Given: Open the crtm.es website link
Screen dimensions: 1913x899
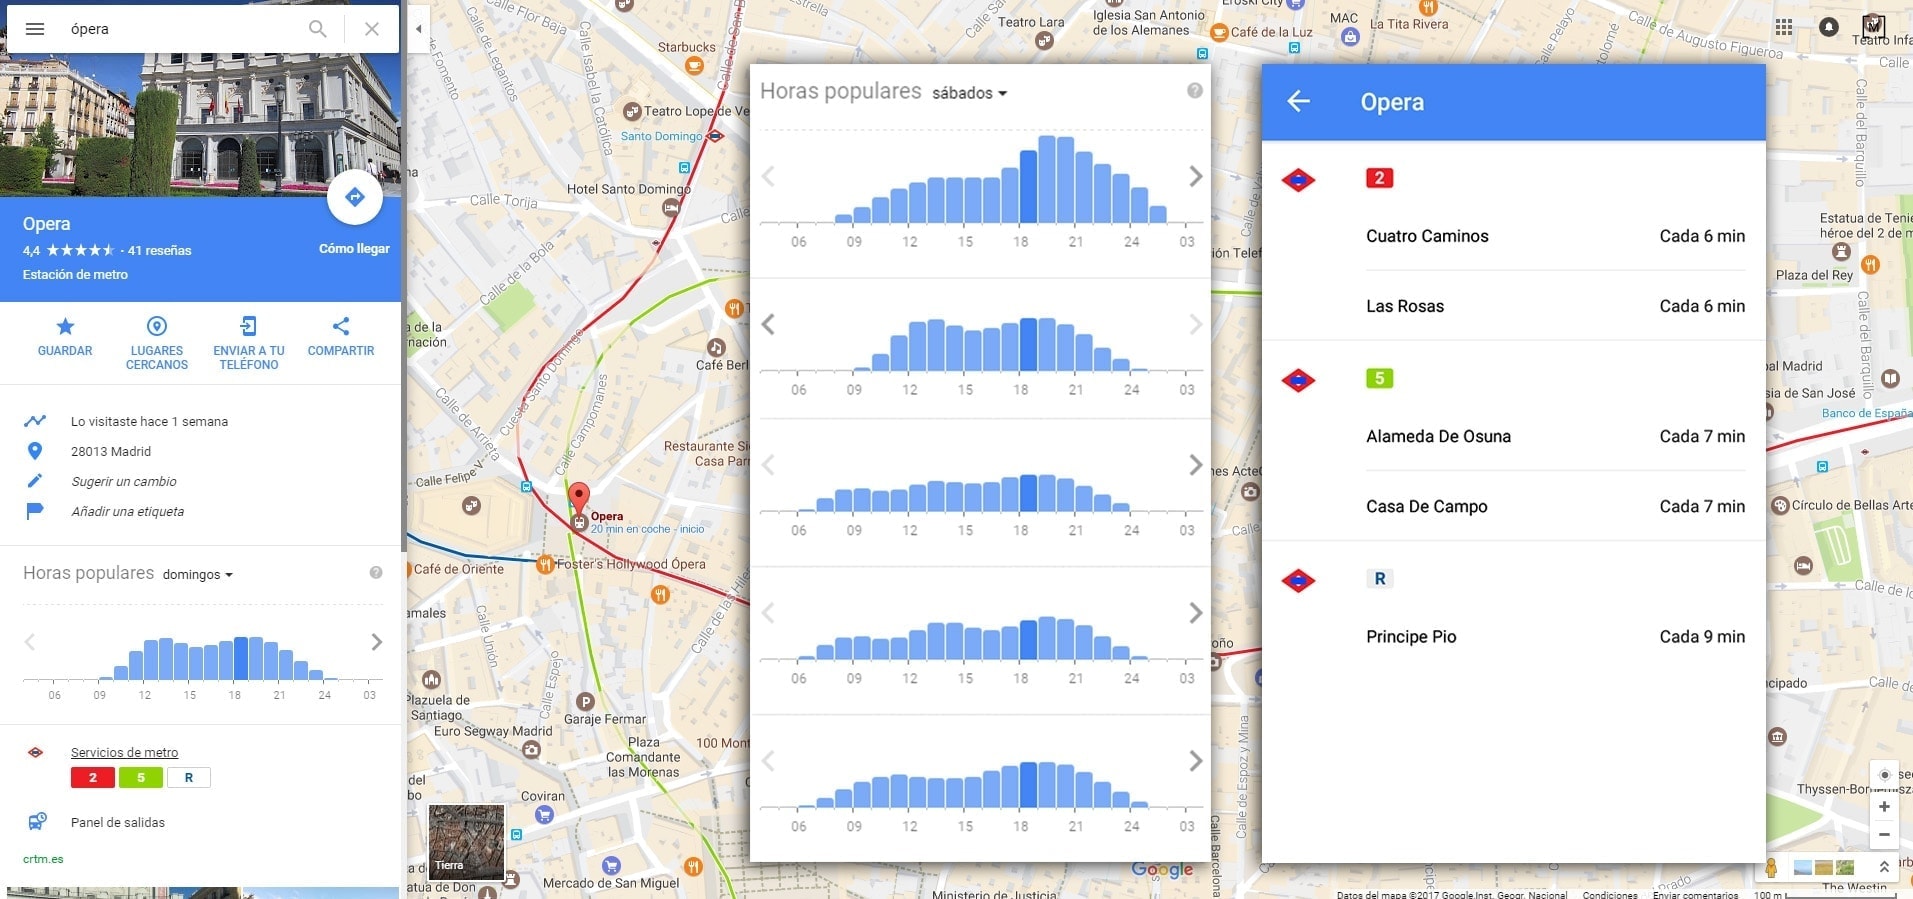Looking at the screenshot, I should 43,859.
